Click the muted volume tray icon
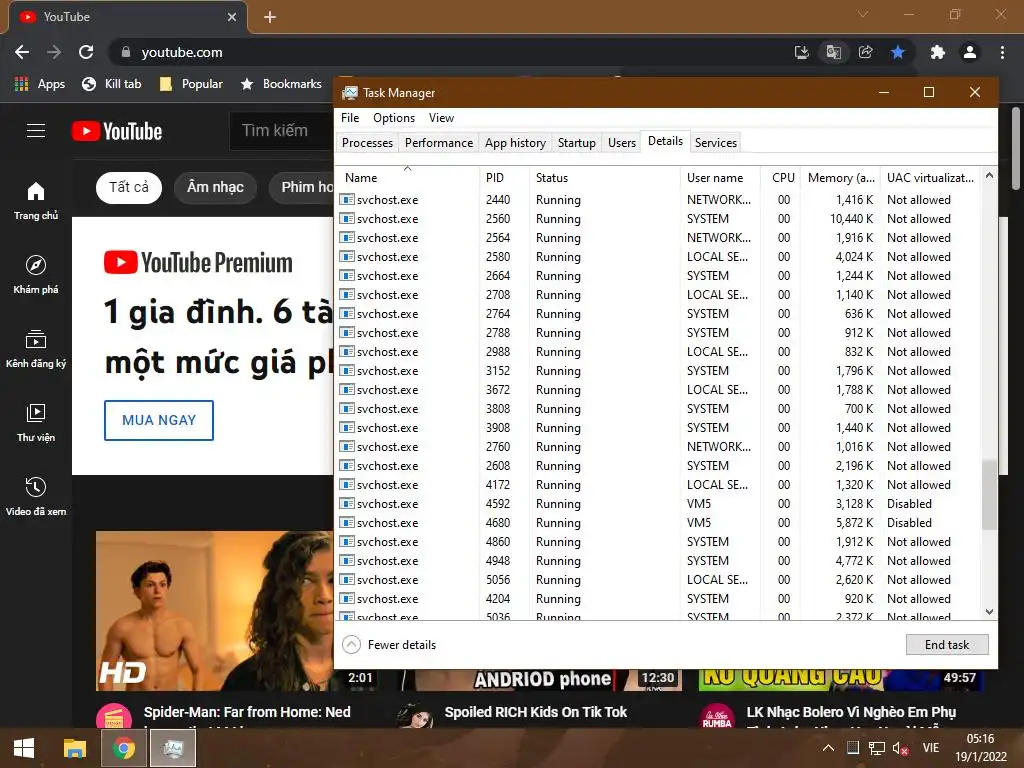 901,748
